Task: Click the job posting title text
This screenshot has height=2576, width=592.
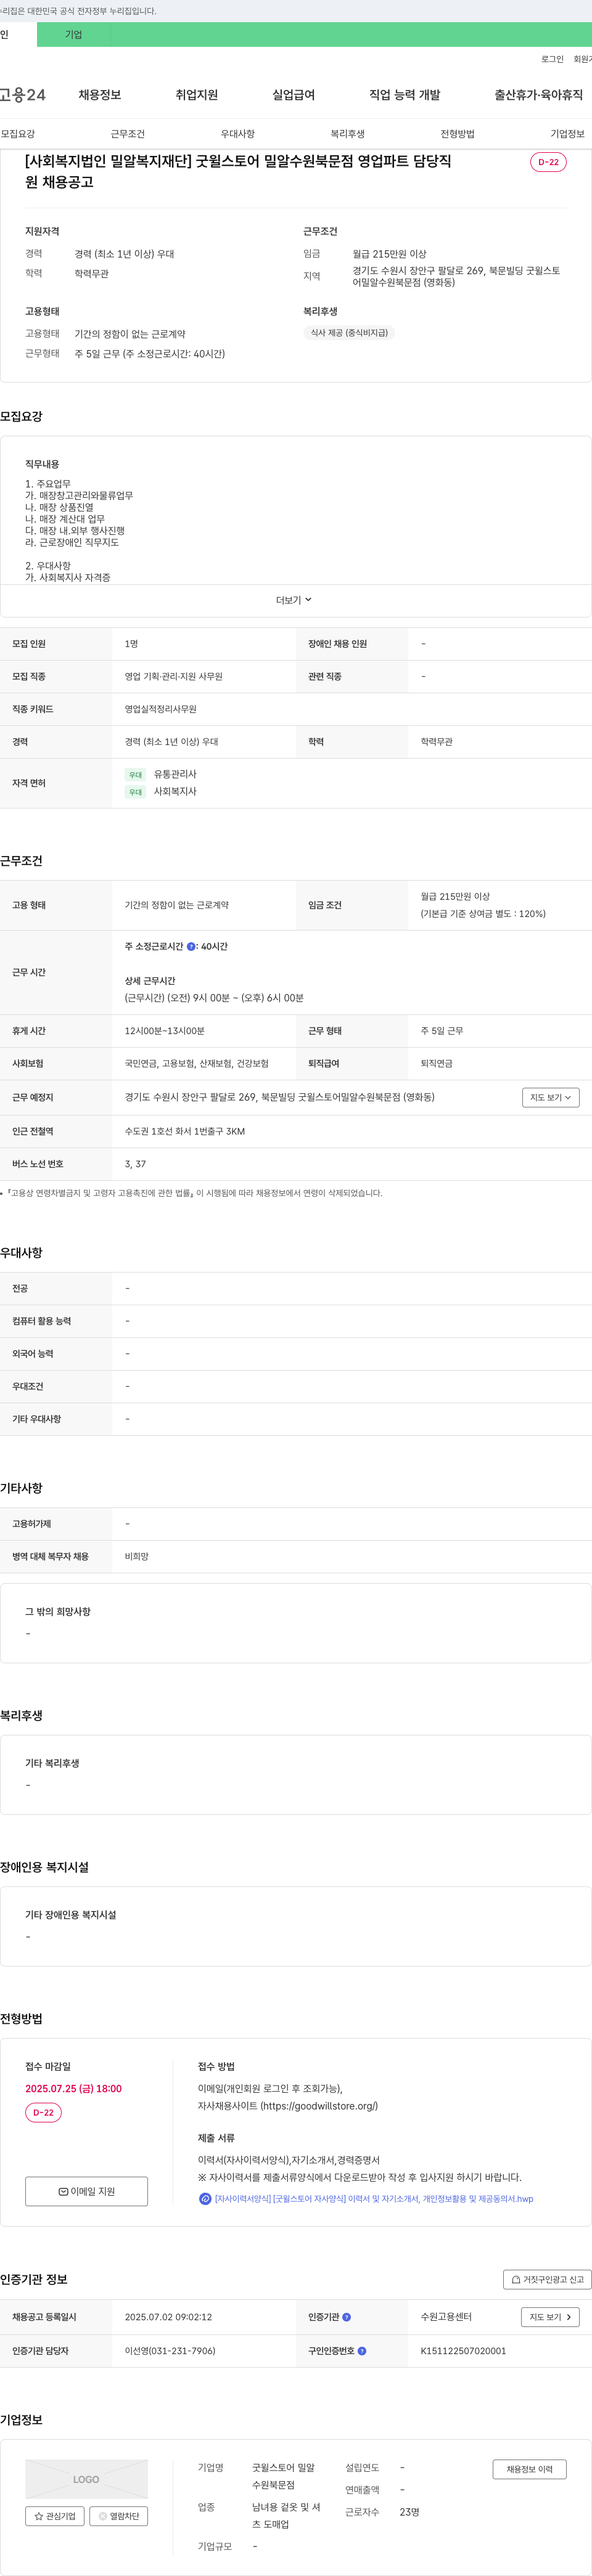Action: [x=238, y=171]
